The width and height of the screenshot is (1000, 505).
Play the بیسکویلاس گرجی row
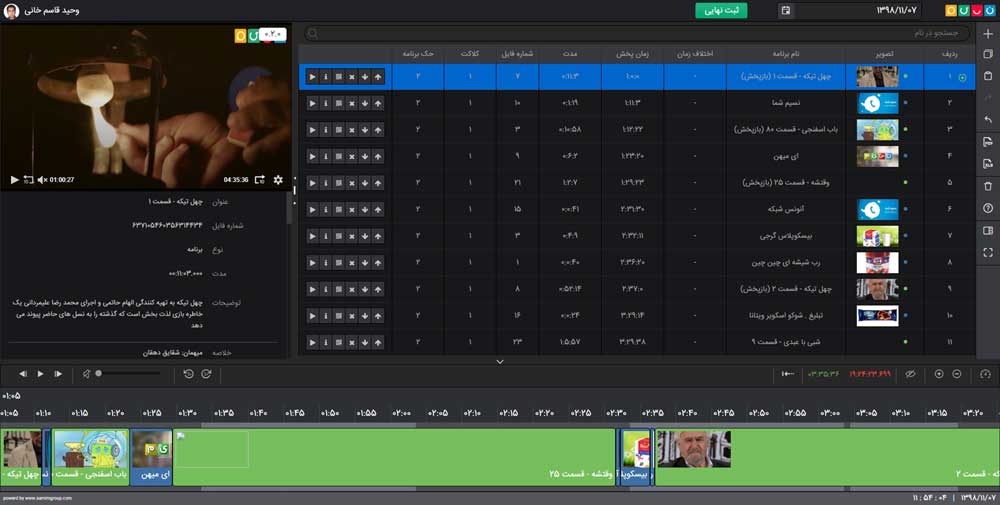click(x=312, y=236)
